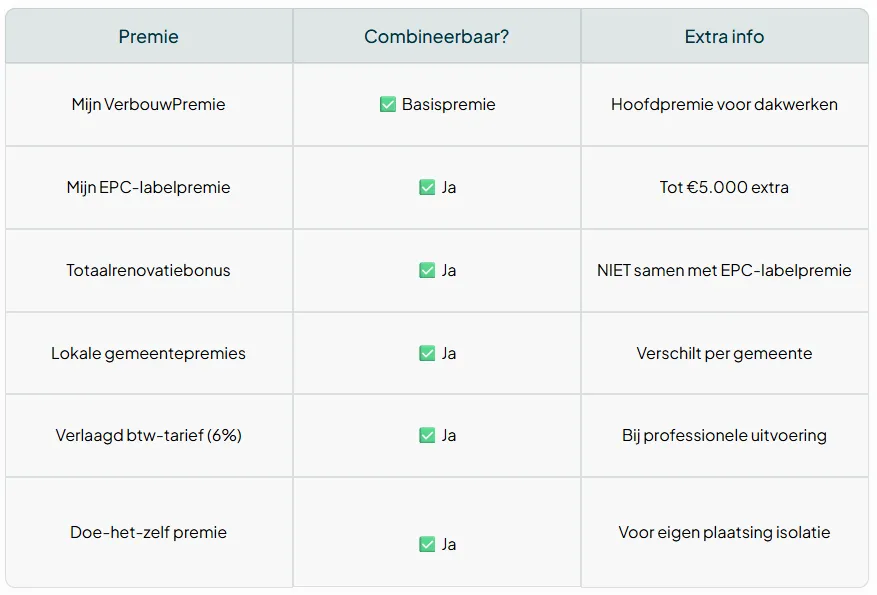The image size is (877, 595).
Task: Click 'Voor eigen plaatsing isolatie' text
Action: (724, 532)
